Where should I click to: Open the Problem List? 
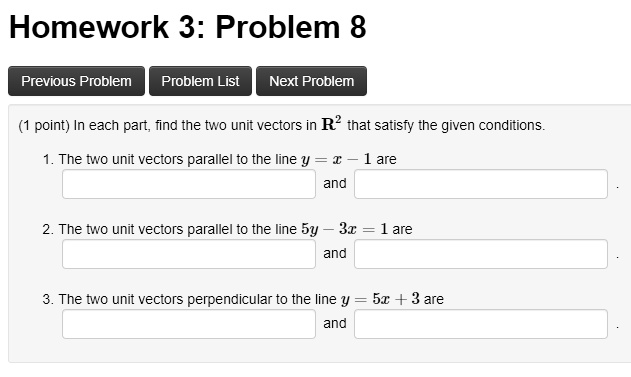click(x=200, y=81)
